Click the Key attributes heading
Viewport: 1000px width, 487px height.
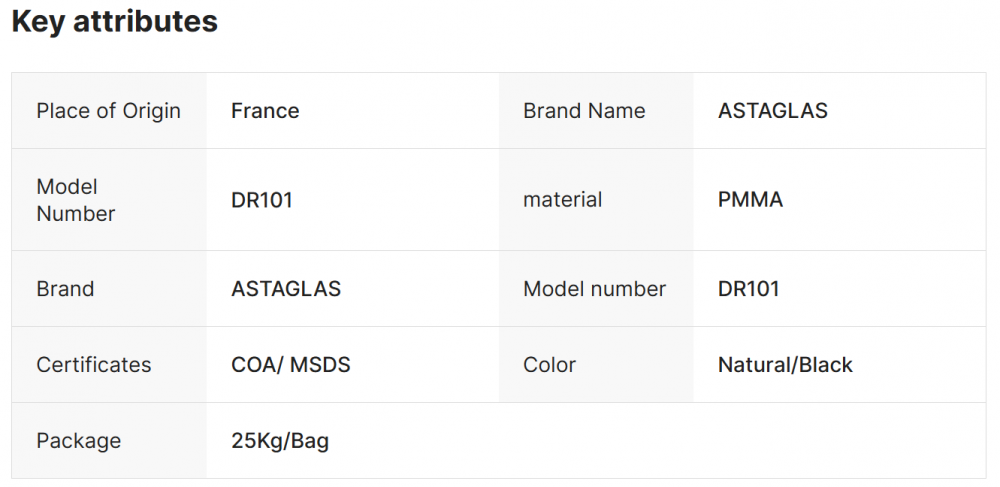114,22
